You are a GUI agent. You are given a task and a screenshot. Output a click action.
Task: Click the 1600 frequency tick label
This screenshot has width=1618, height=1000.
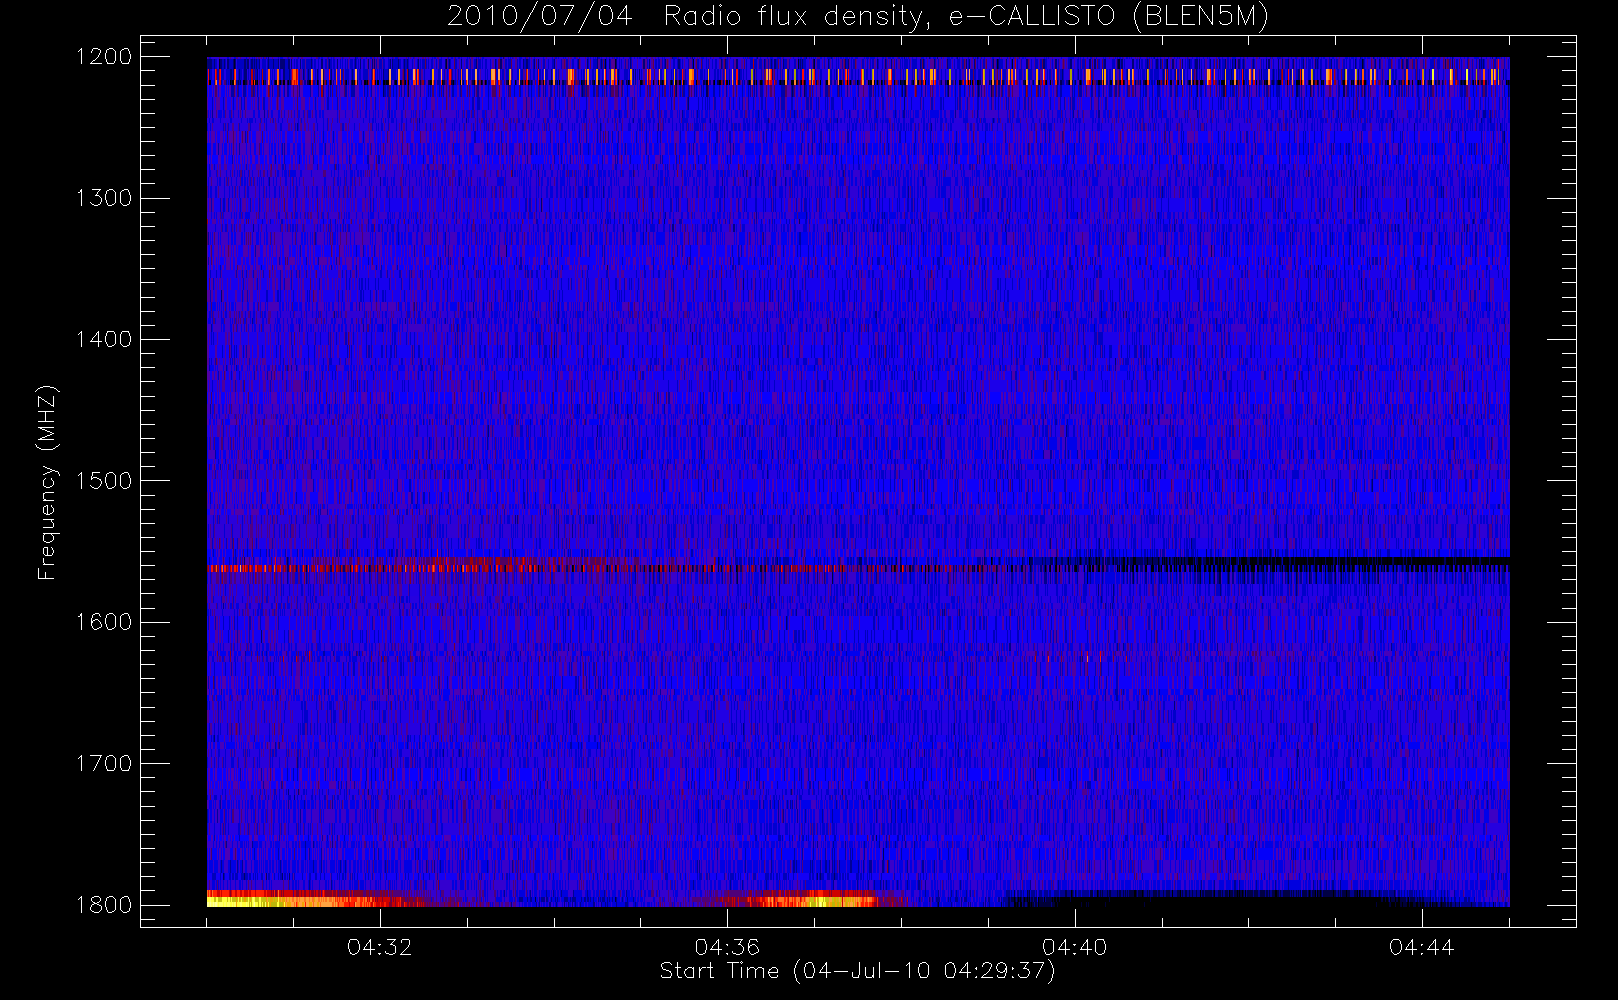point(104,622)
